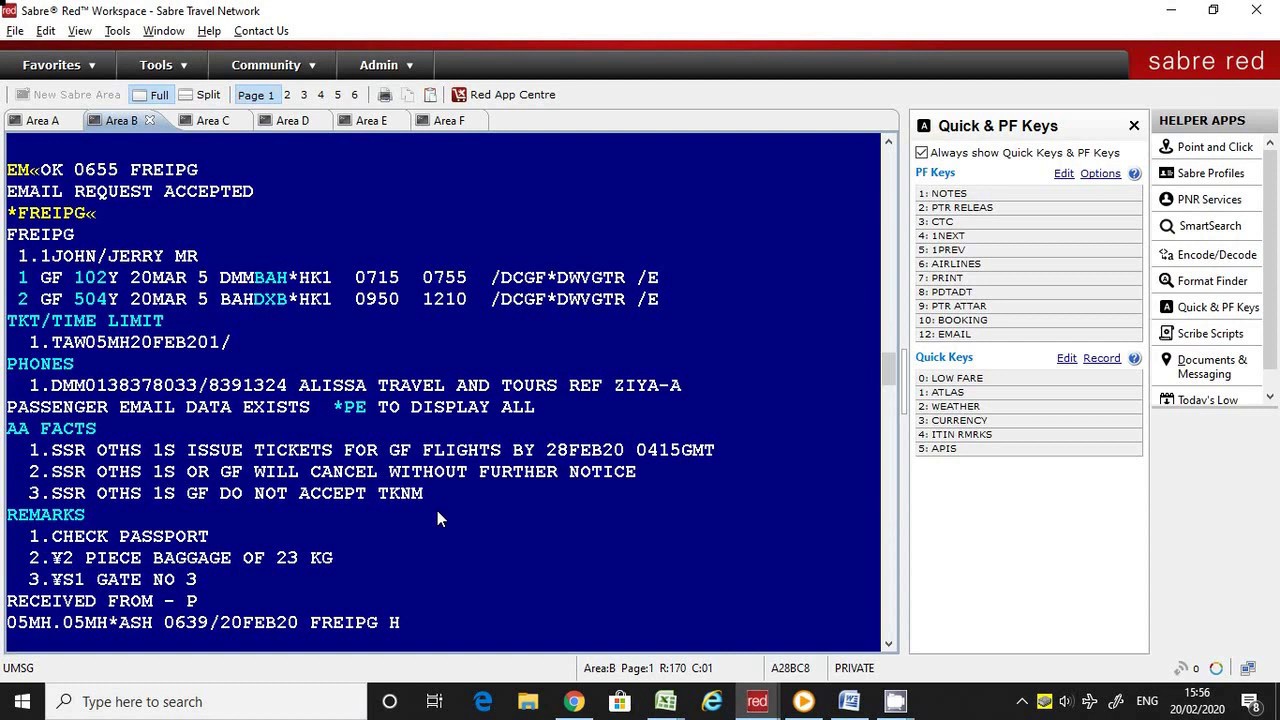Viewport: 1280px width, 720px height.
Task: Click Record link for Quick Keys
Action: (1102, 358)
